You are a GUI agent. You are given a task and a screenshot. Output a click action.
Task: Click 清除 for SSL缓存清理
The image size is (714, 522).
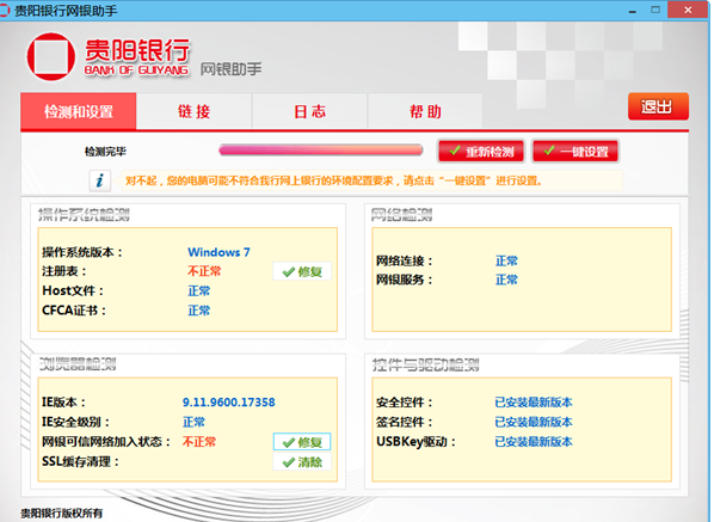[x=302, y=462]
